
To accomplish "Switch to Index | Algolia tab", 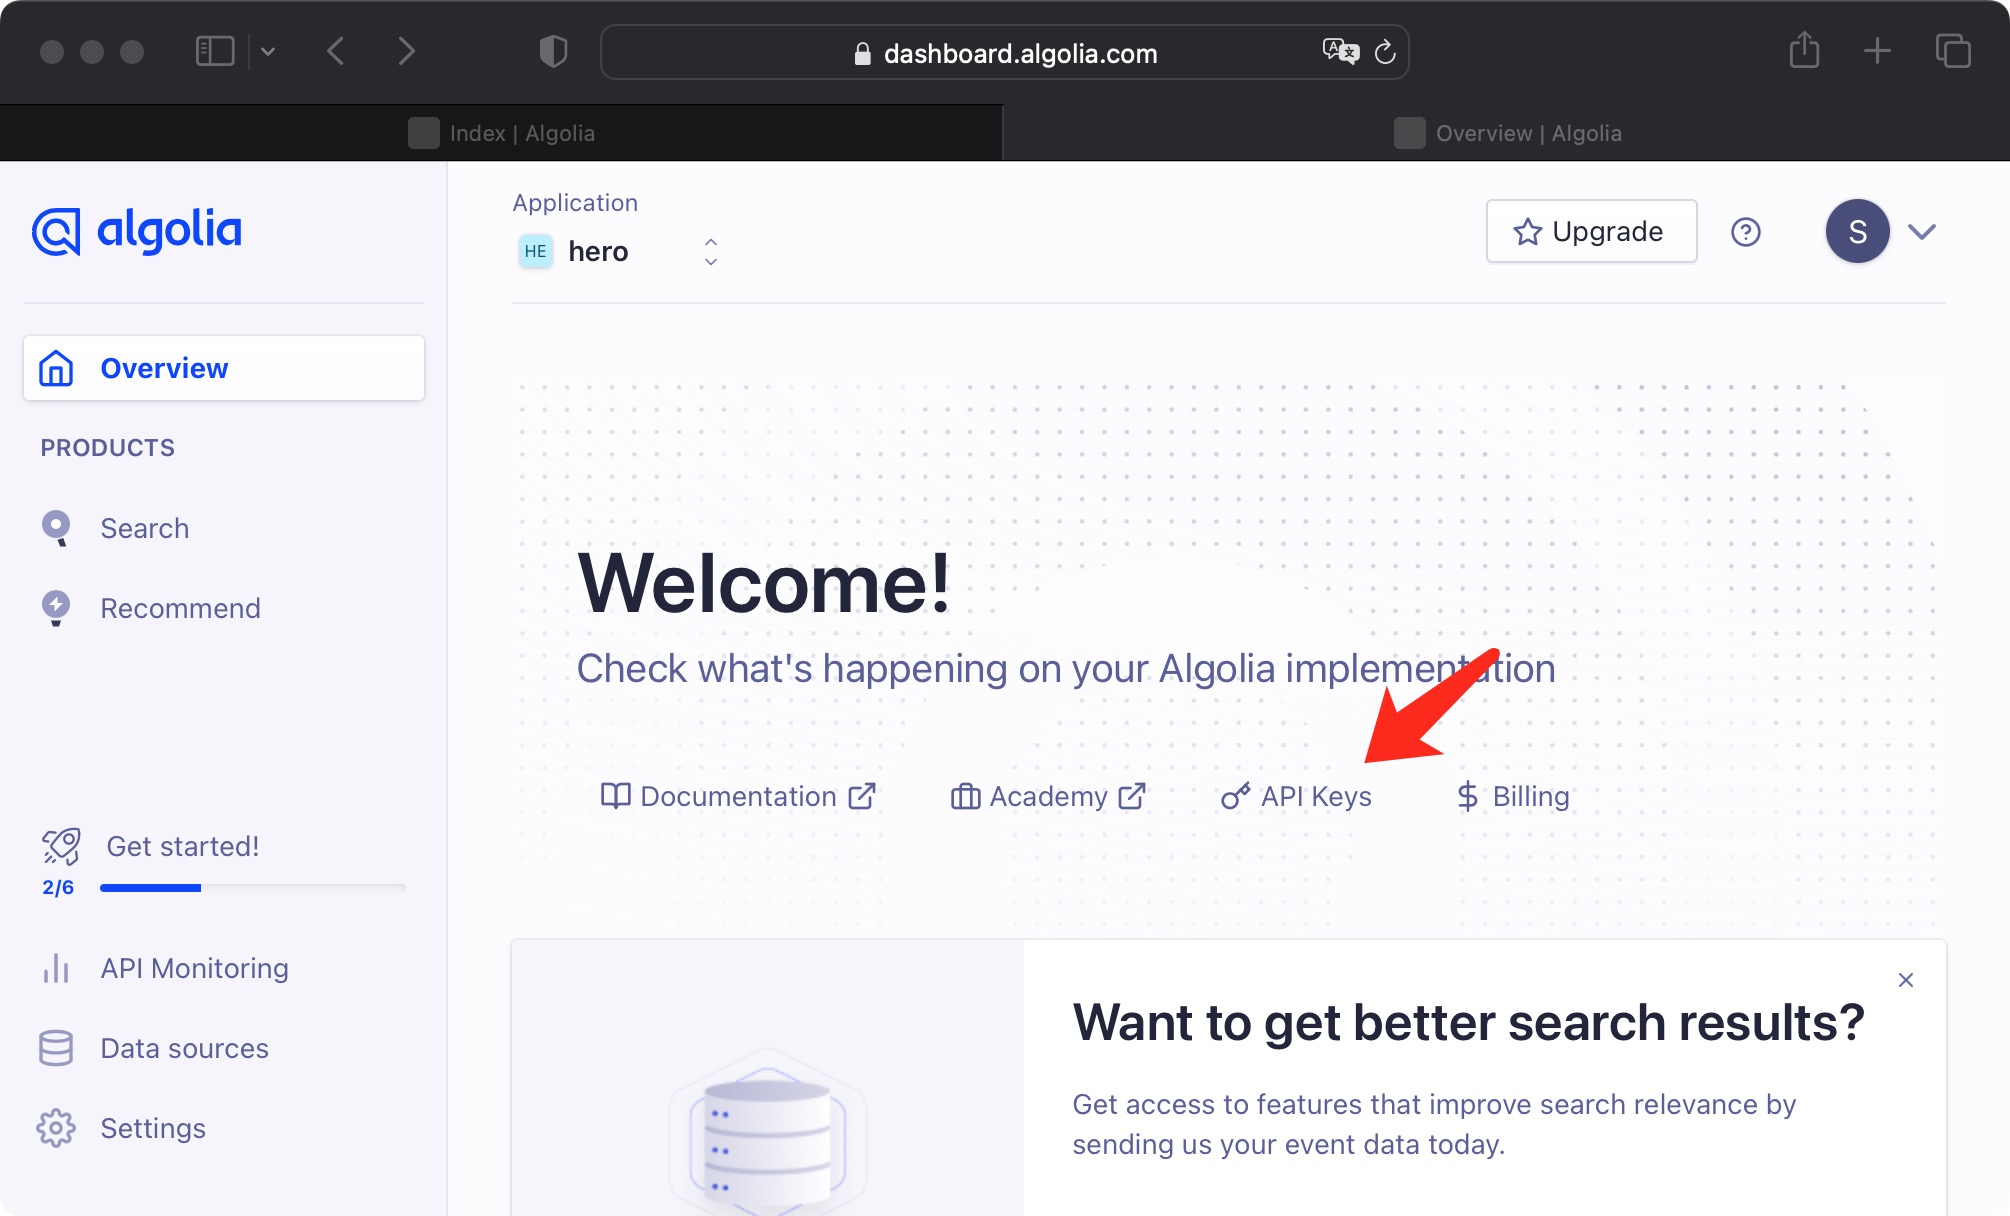I will tap(502, 133).
